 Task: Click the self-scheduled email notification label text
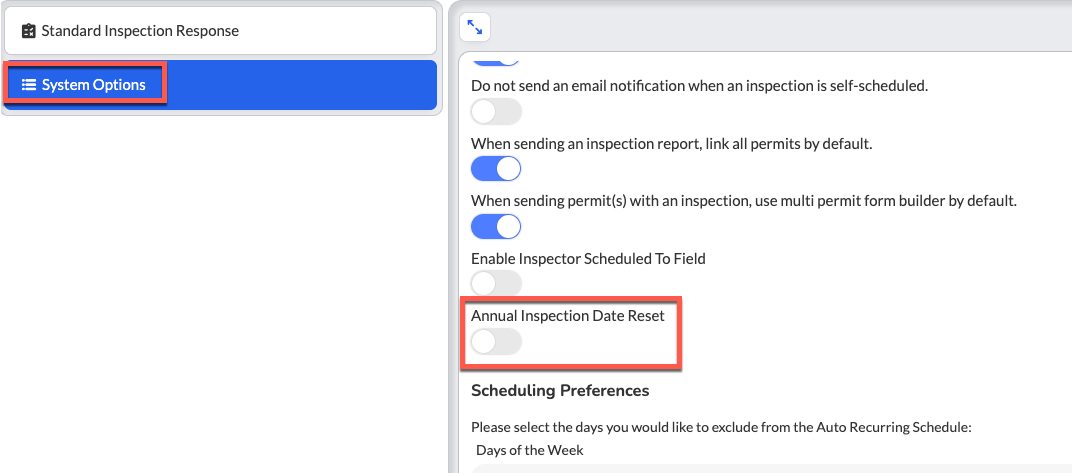pyautogui.click(x=699, y=86)
